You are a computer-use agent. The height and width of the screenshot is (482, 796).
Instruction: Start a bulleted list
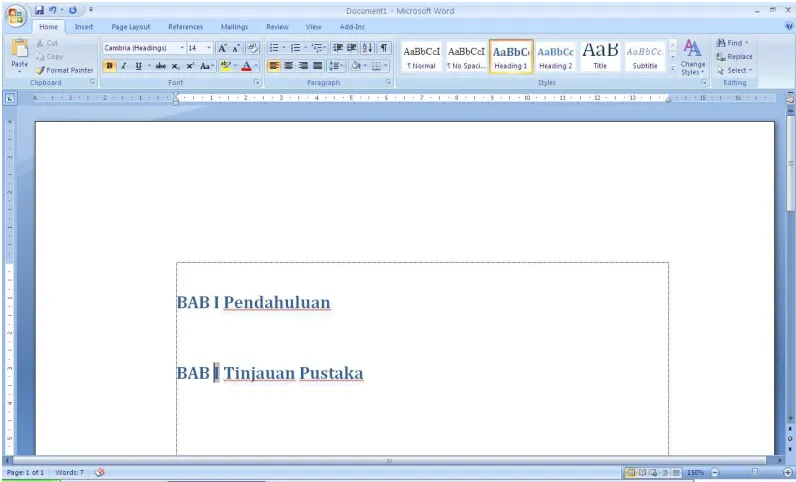coord(274,48)
